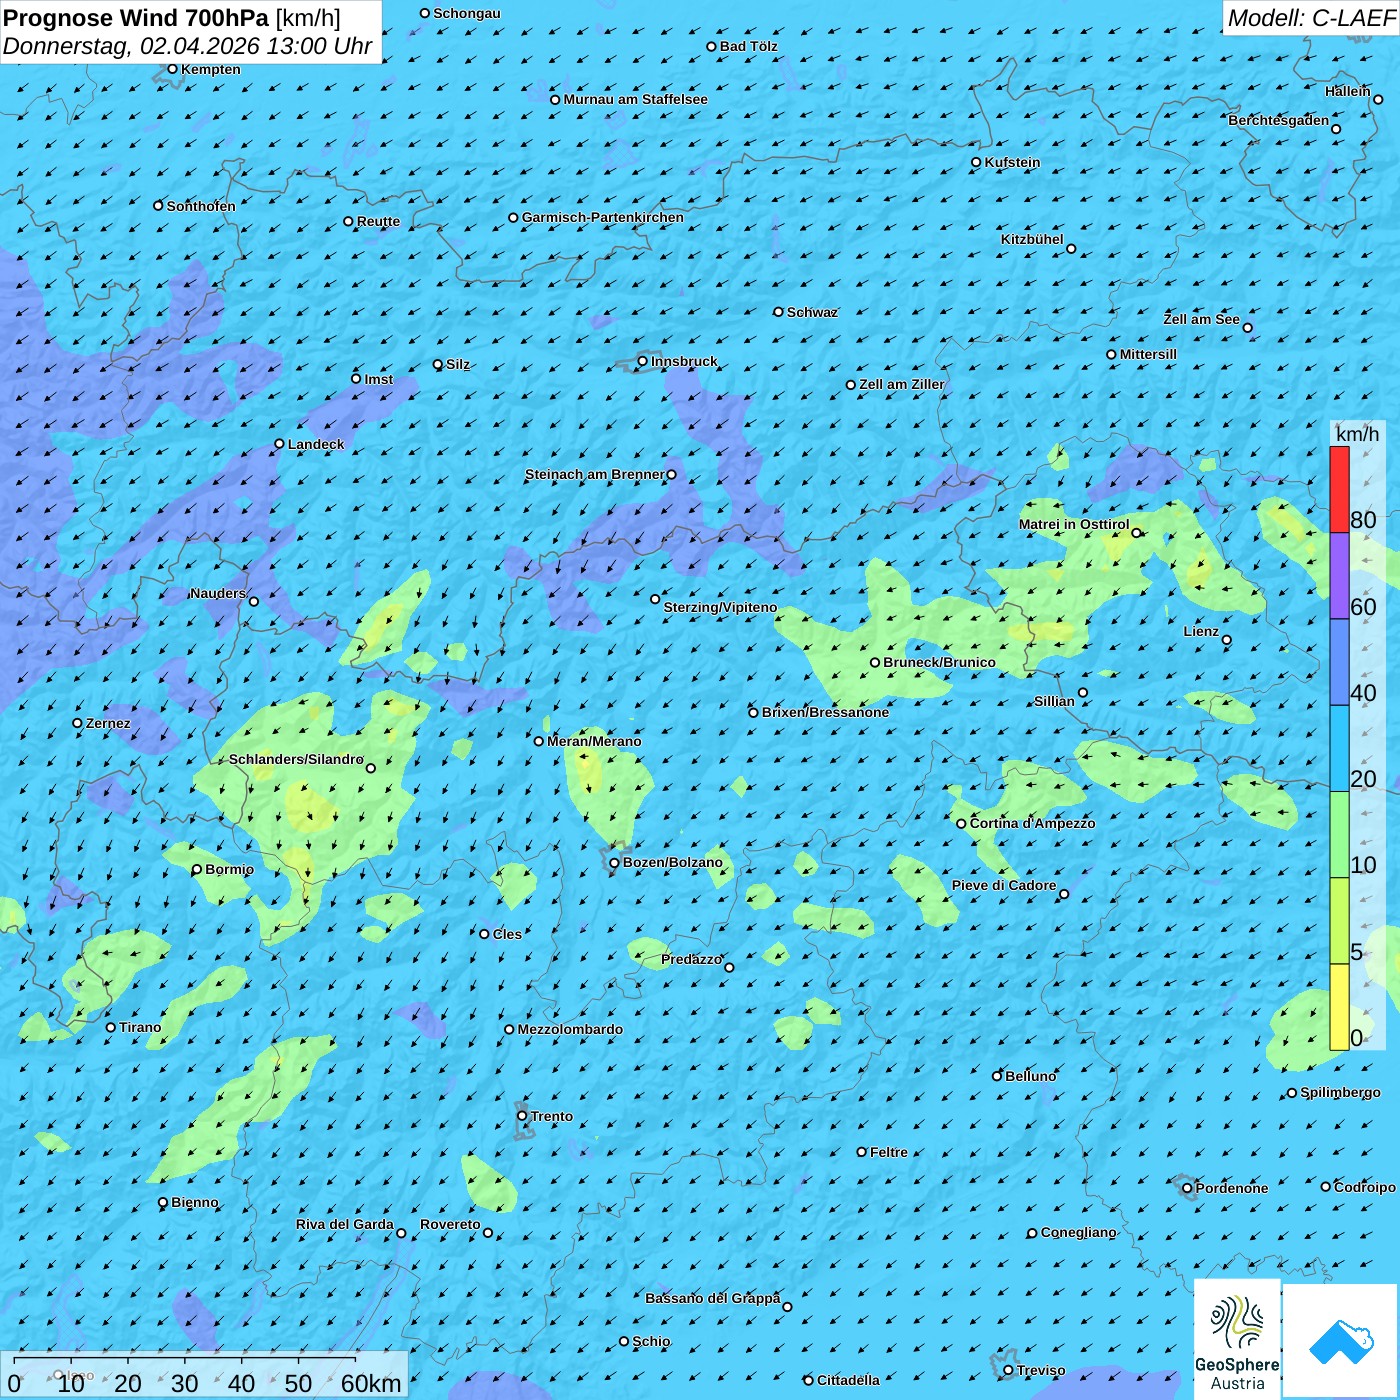Viewport: 1400px width, 1400px height.
Task: Click the purple 60 km/h legend color
Action: 1339,576
